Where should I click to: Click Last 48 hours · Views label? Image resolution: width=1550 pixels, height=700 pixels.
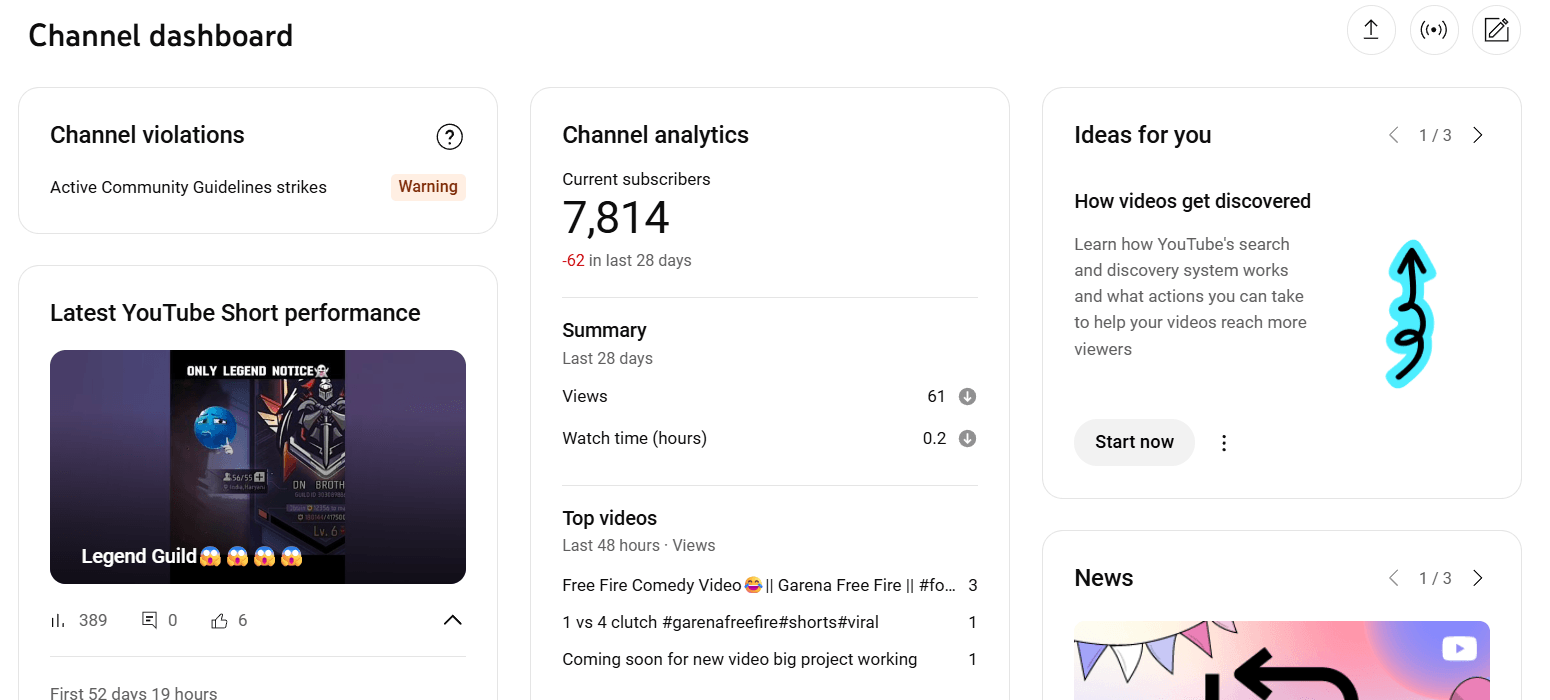click(x=638, y=546)
